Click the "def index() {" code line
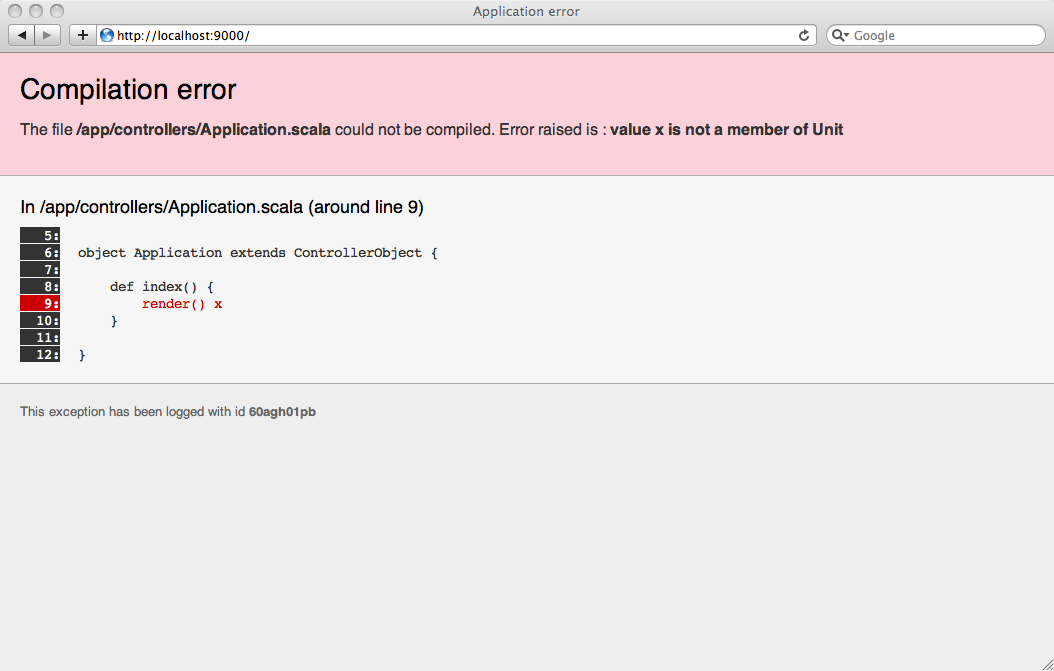1054x671 pixels. (161, 287)
